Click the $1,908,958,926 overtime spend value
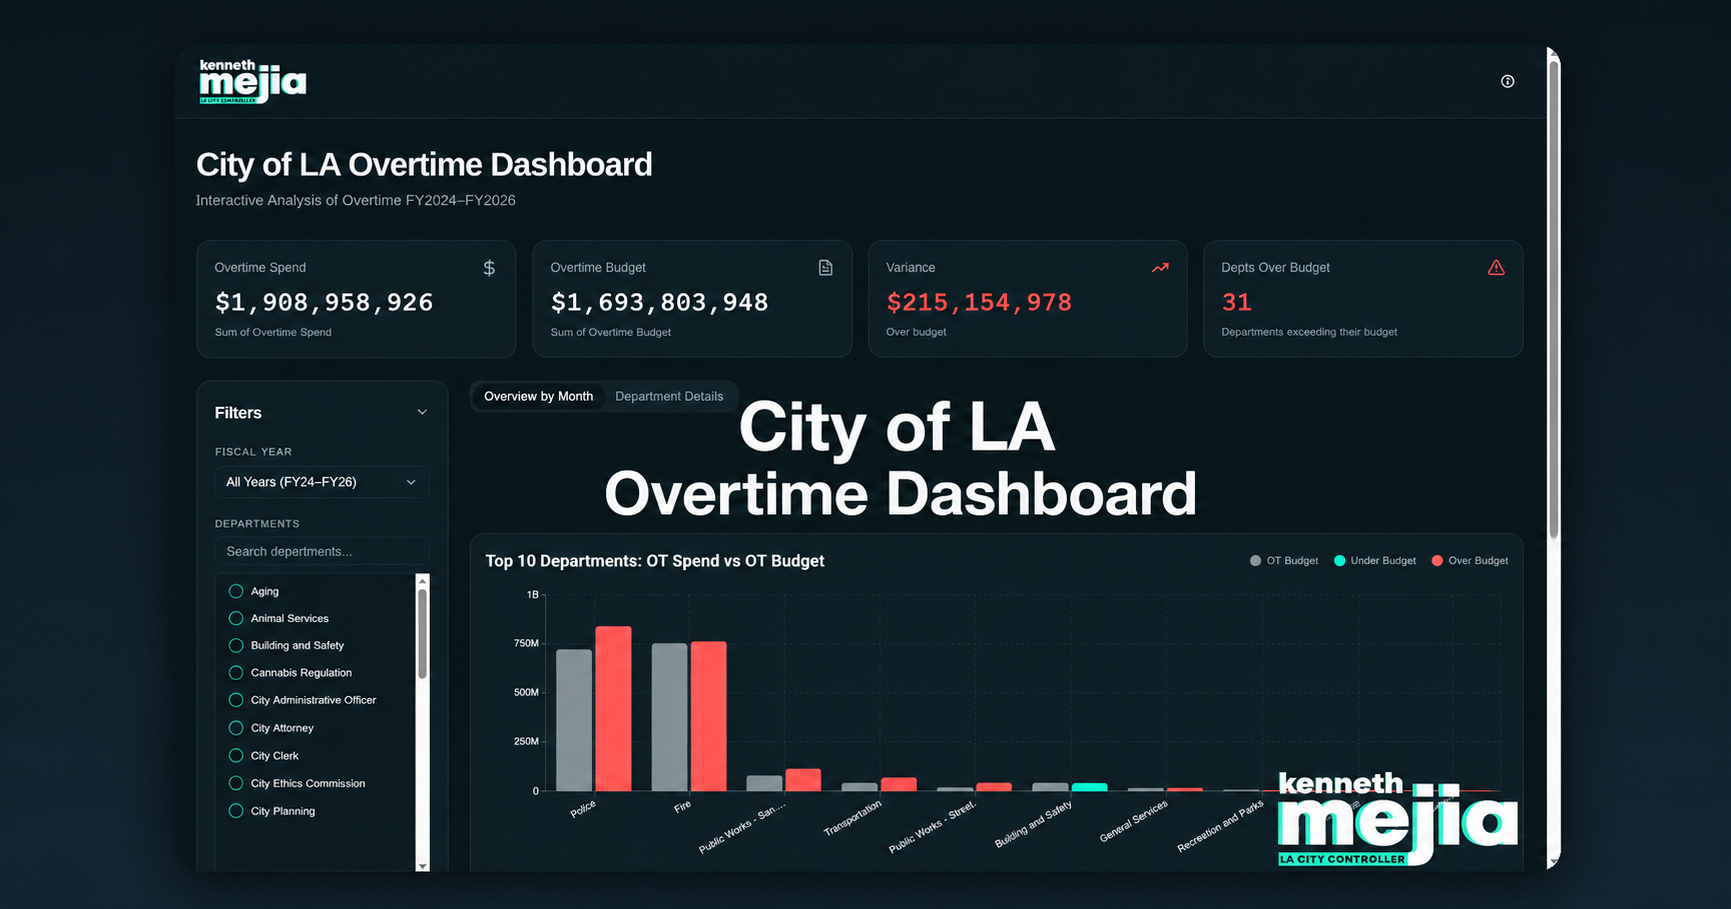The image size is (1731, 909). [x=324, y=302]
